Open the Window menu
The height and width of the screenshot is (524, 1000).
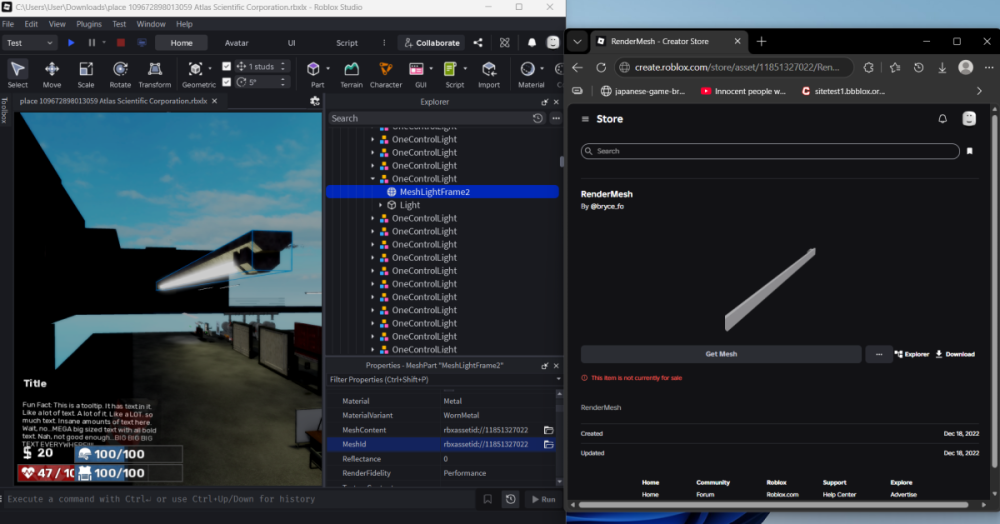151,24
